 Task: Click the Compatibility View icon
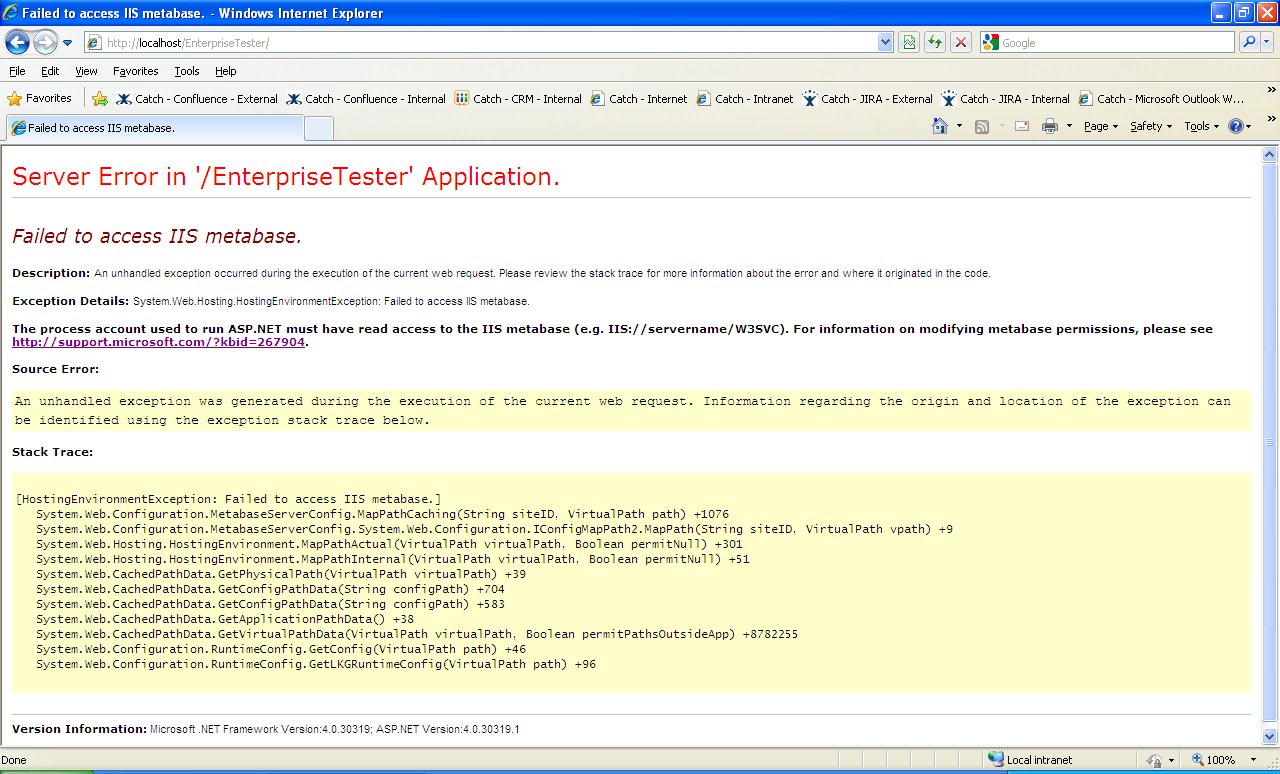click(908, 42)
